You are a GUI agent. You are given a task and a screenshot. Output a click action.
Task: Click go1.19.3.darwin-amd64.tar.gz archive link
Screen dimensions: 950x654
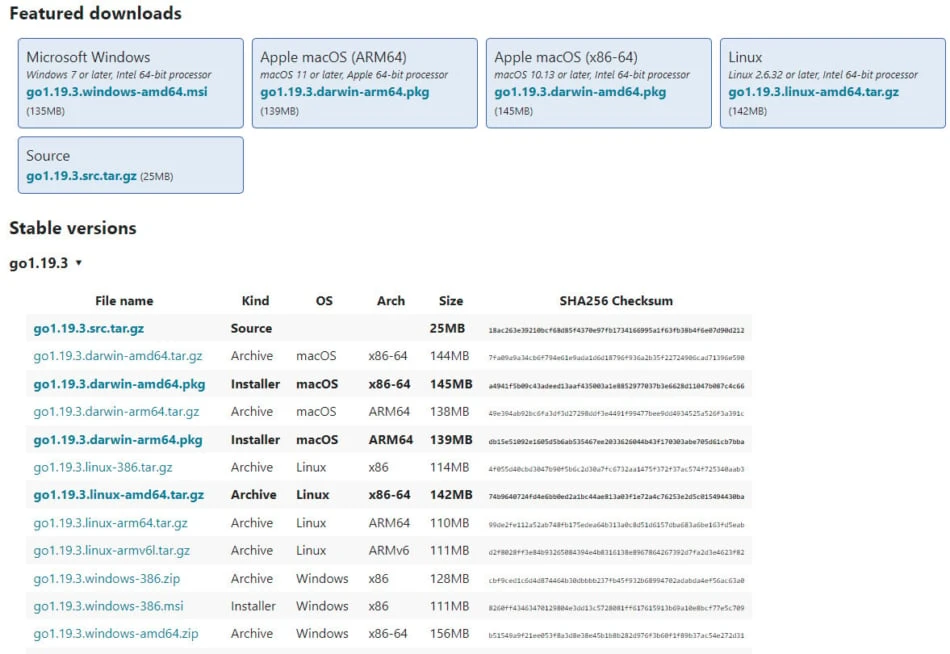pyautogui.click(x=118, y=356)
